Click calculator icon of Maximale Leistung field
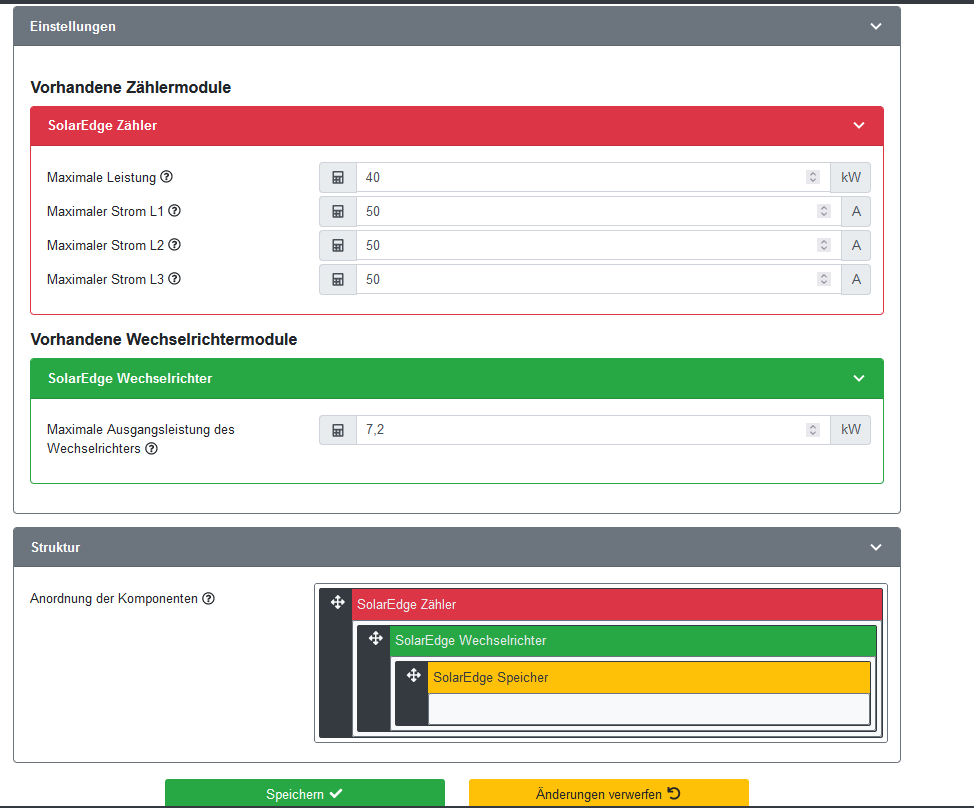Viewport: 974px width, 808px height. tap(338, 178)
